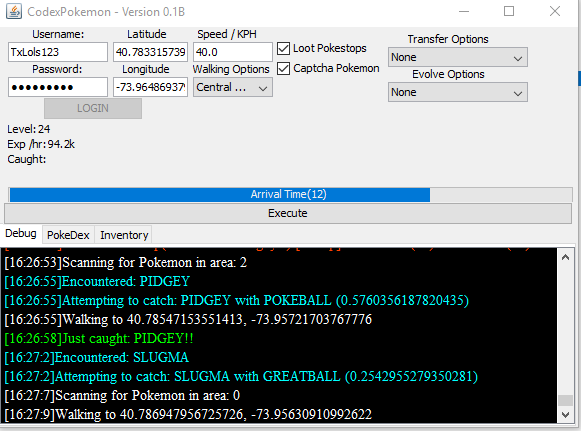The width and height of the screenshot is (581, 431).
Task: Open the Transfer Options dropdown
Action: 458,57
